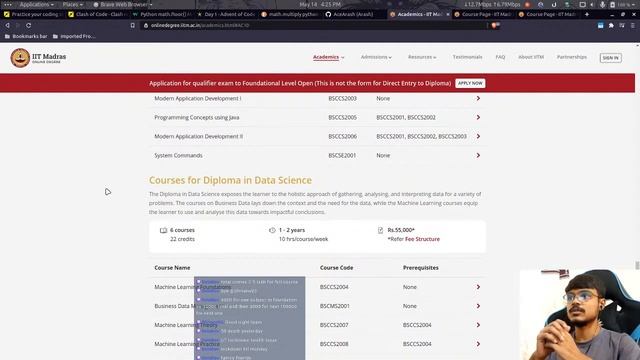
Task: Open the FAQ nav link
Action: click(x=500, y=57)
